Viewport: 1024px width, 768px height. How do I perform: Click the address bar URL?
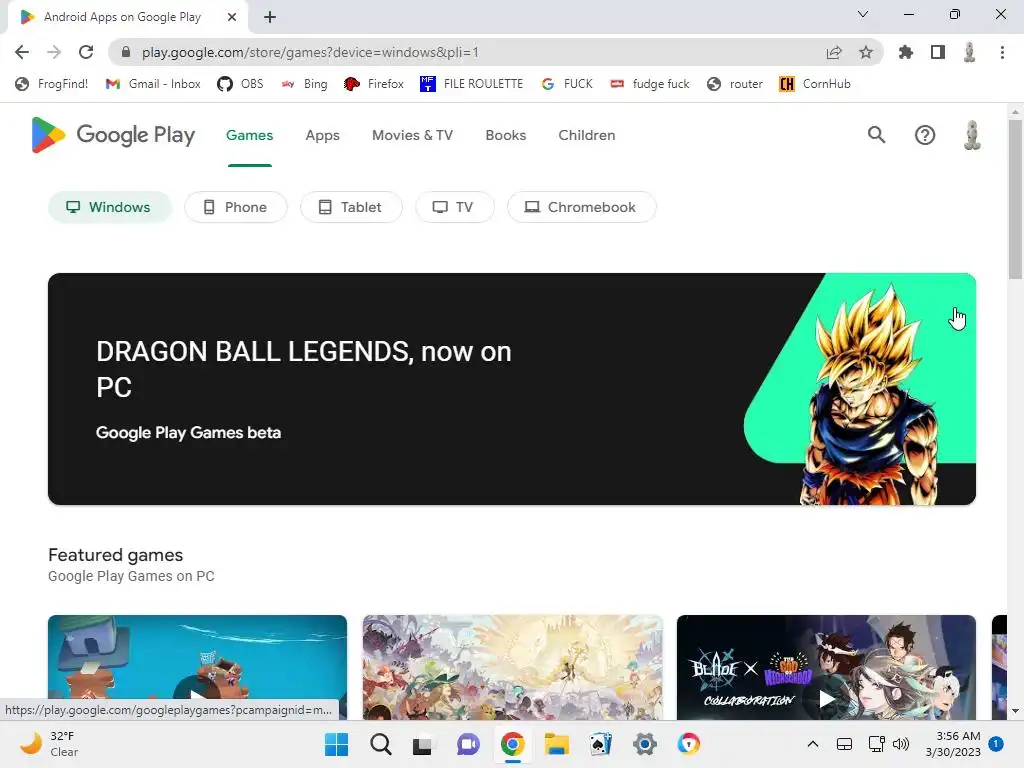[310, 52]
